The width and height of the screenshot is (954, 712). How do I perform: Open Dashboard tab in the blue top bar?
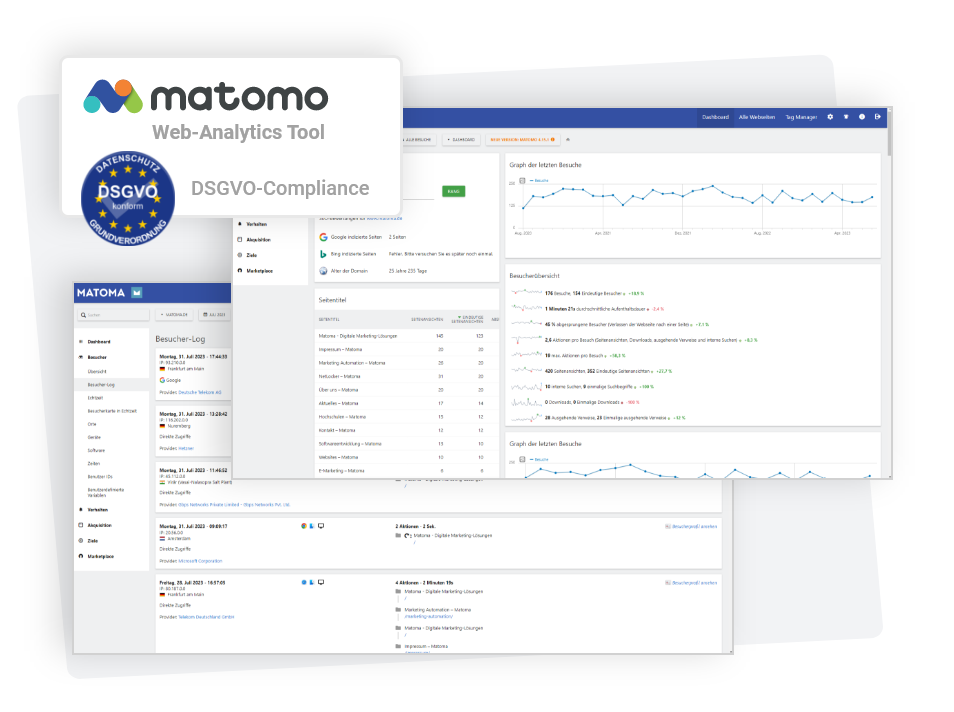715,117
